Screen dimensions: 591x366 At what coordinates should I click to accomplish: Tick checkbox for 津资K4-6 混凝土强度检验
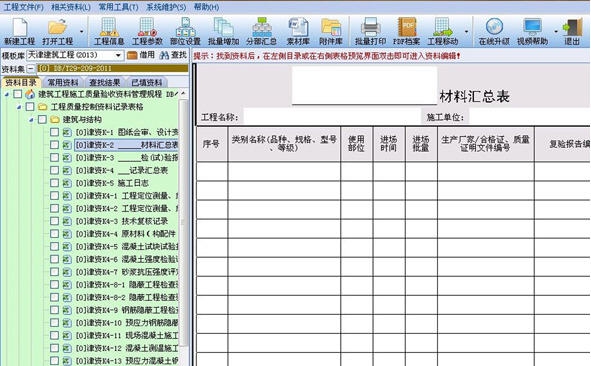click(x=55, y=259)
